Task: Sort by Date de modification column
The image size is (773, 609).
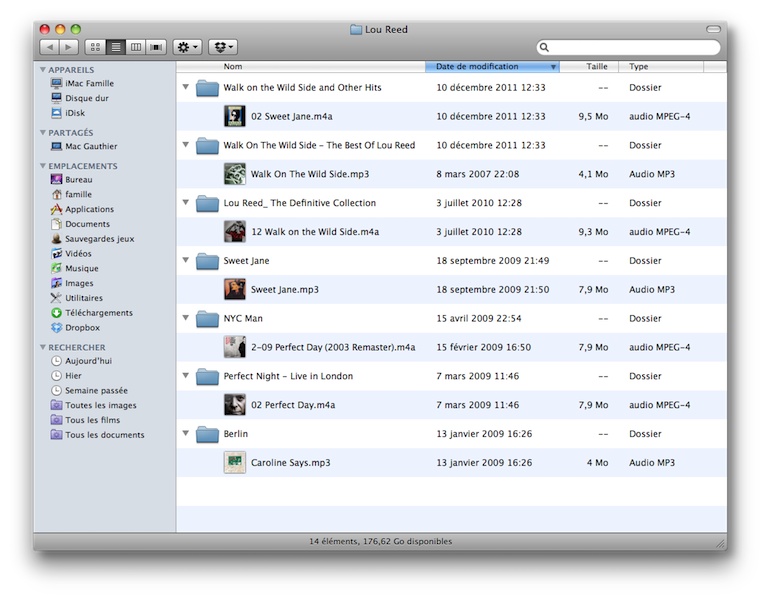Action: (492, 67)
